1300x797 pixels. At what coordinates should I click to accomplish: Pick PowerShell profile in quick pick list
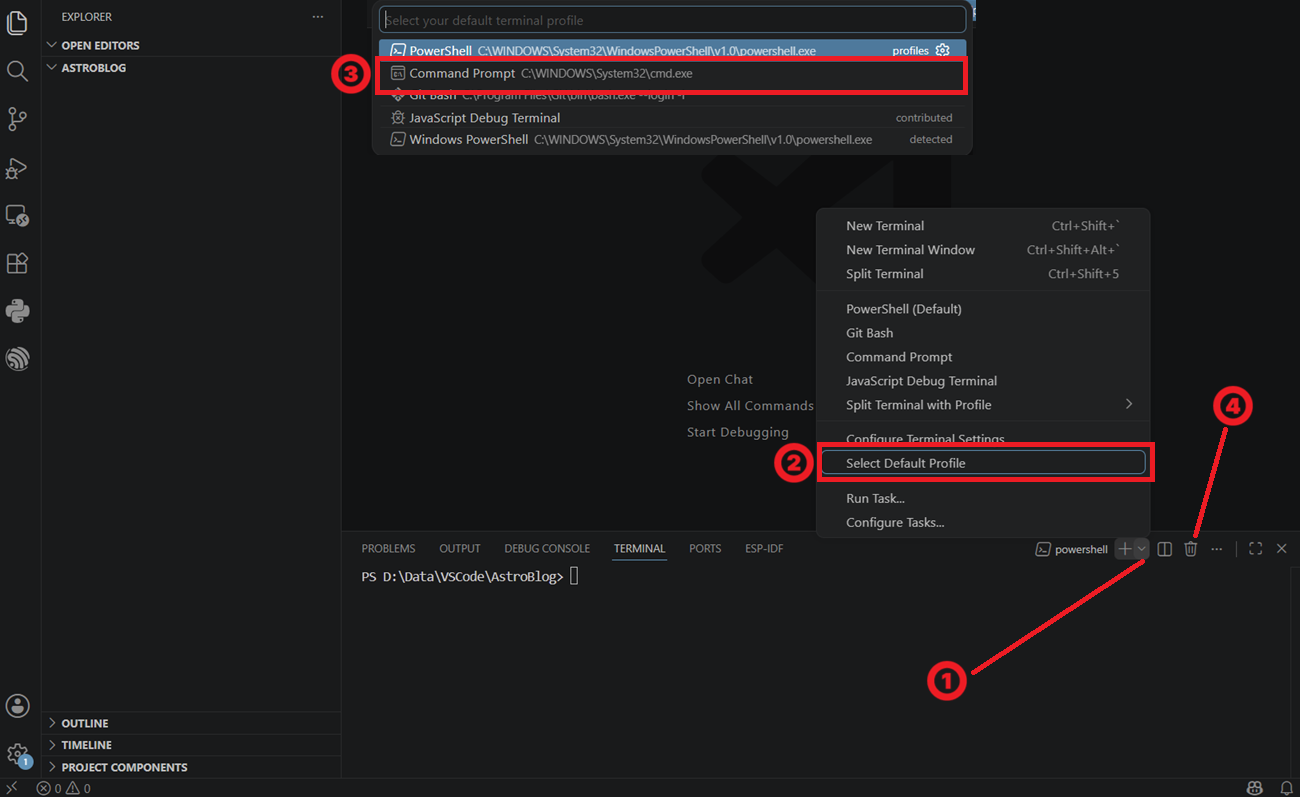click(x=672, y=50)
